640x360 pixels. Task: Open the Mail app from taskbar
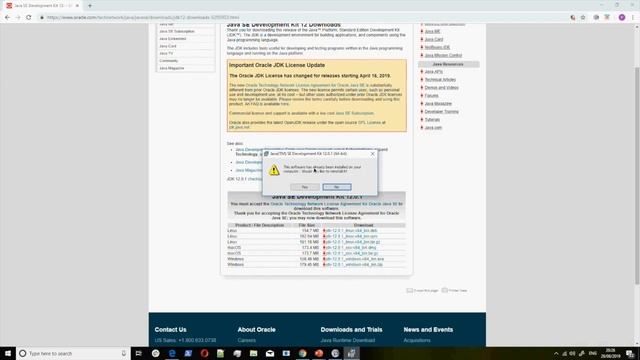[x=270, y=353]
